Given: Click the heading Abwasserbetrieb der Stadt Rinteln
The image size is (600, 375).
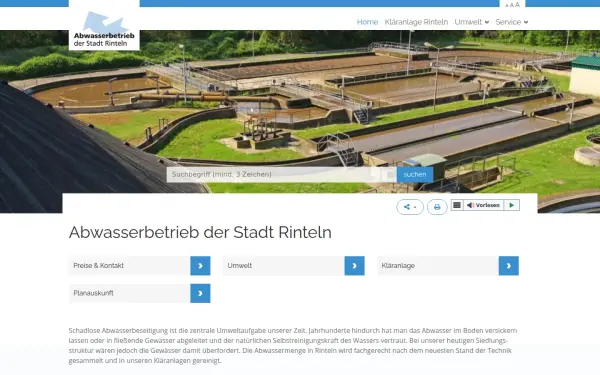Looking at the screenshot, I should (200, 232).
